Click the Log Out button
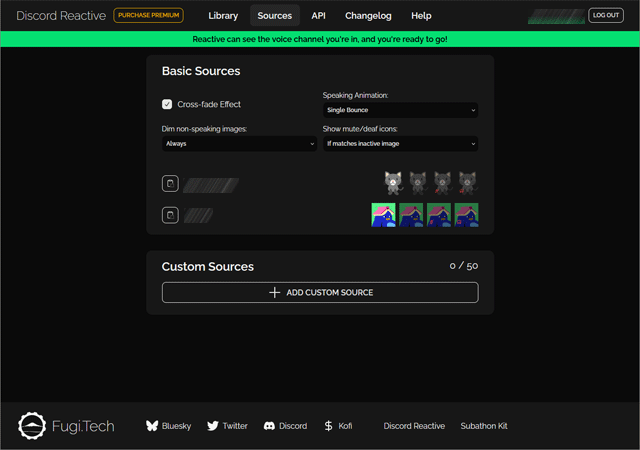Viewport: 640px width, 450px height. (606, 15)
